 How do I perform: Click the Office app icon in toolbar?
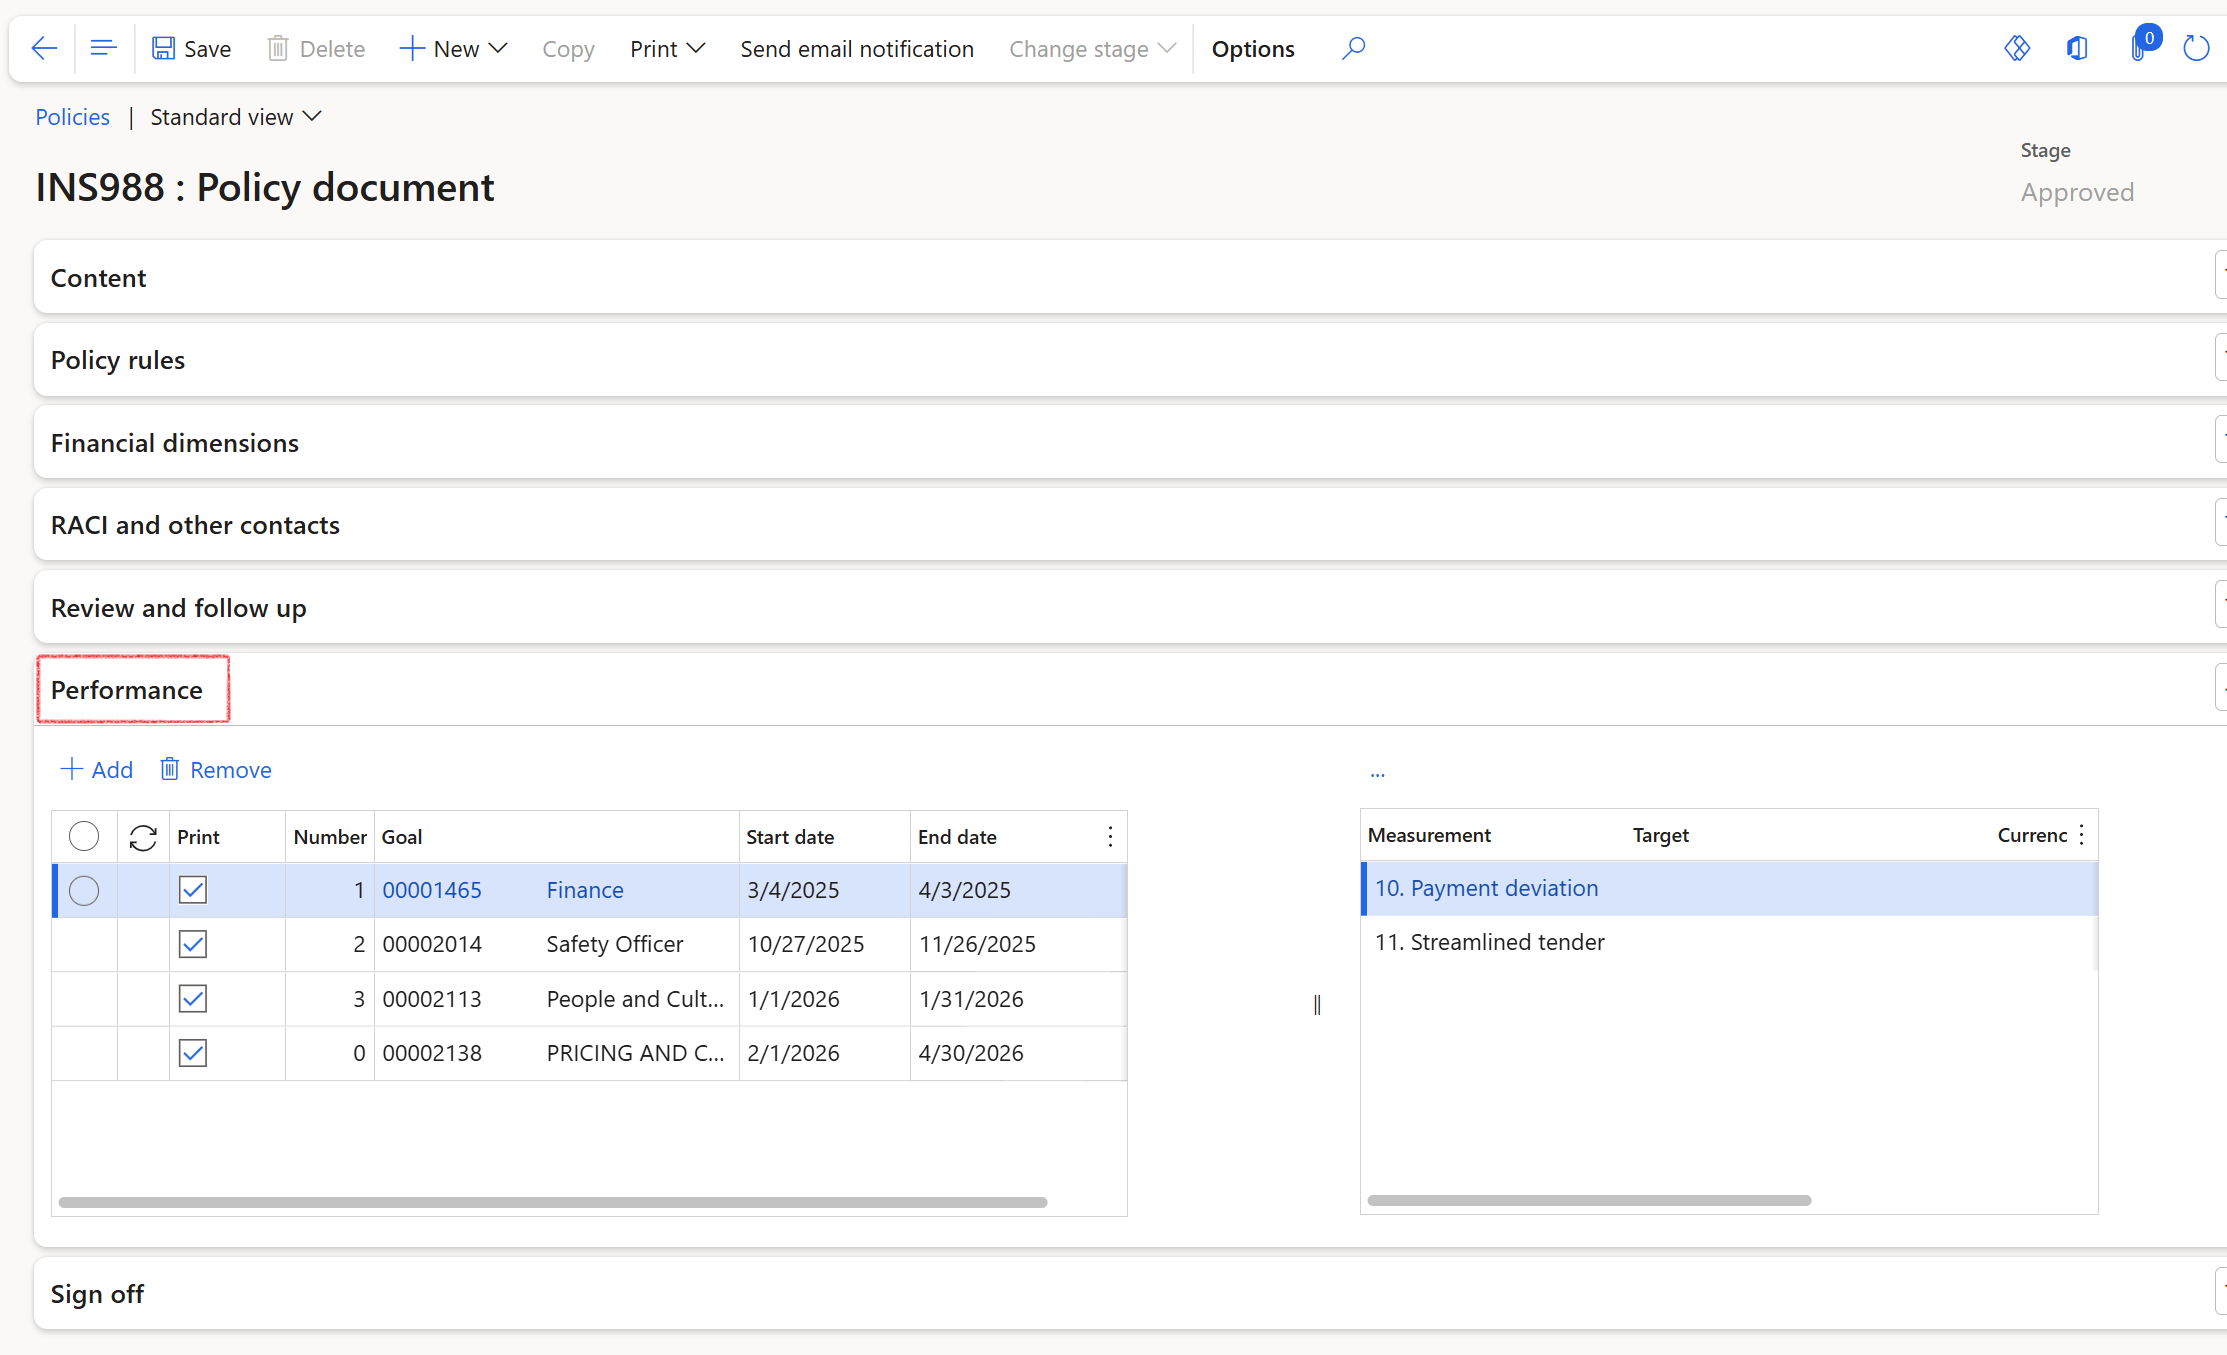pos(2077,48)
